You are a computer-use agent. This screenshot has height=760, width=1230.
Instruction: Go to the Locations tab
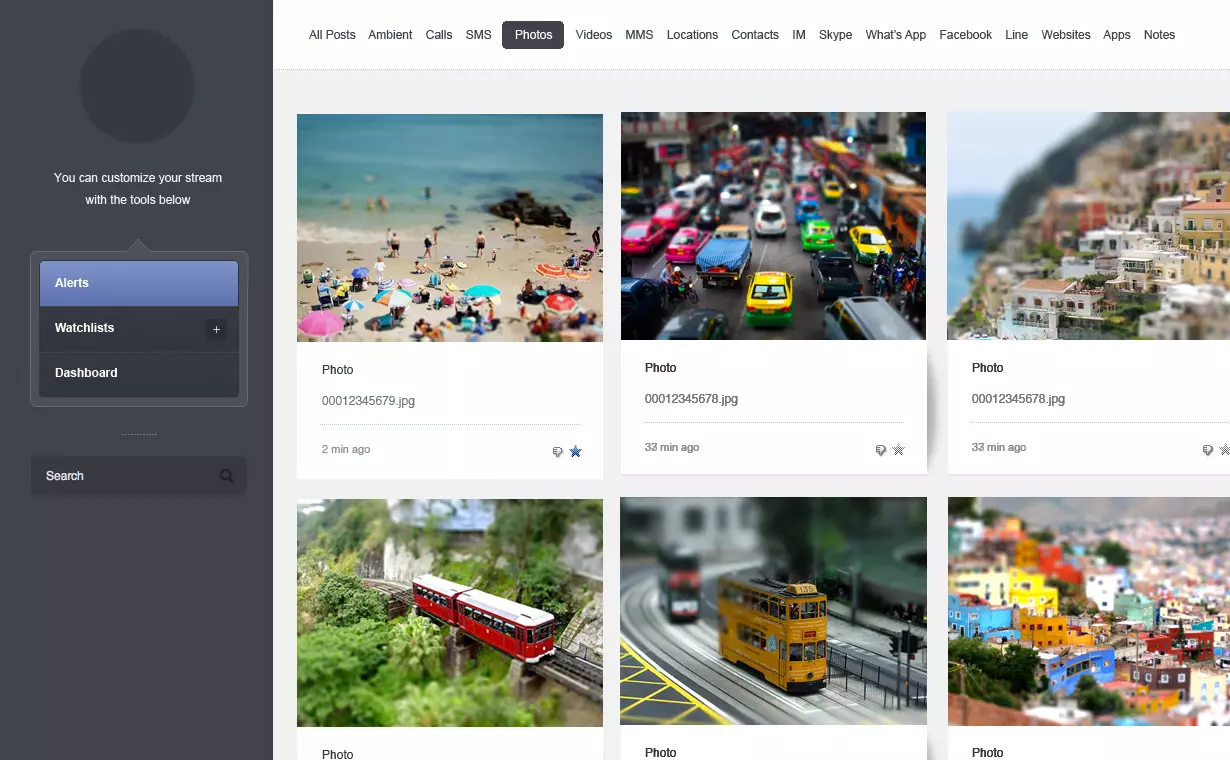pos(692,35)
